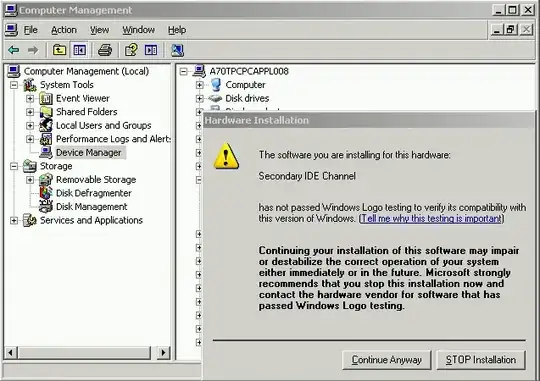Open 'Tell me why this testing is important' link
The height and width of the screenshot is (381, 540).
click(x=431, y=219)
